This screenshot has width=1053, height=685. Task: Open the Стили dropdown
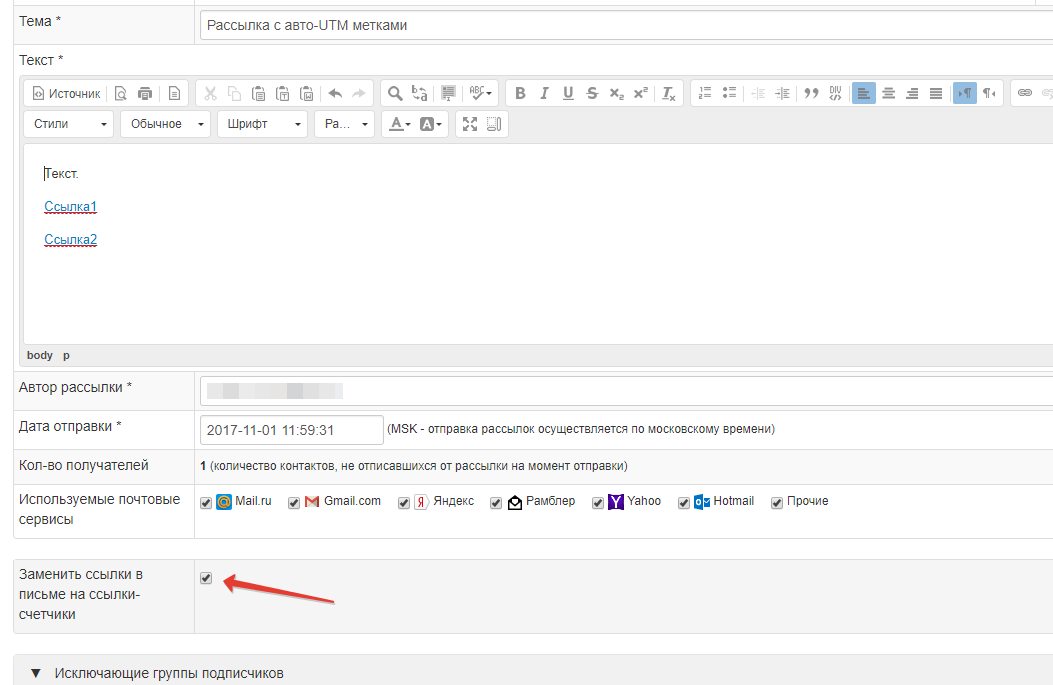tap(68, 124)
